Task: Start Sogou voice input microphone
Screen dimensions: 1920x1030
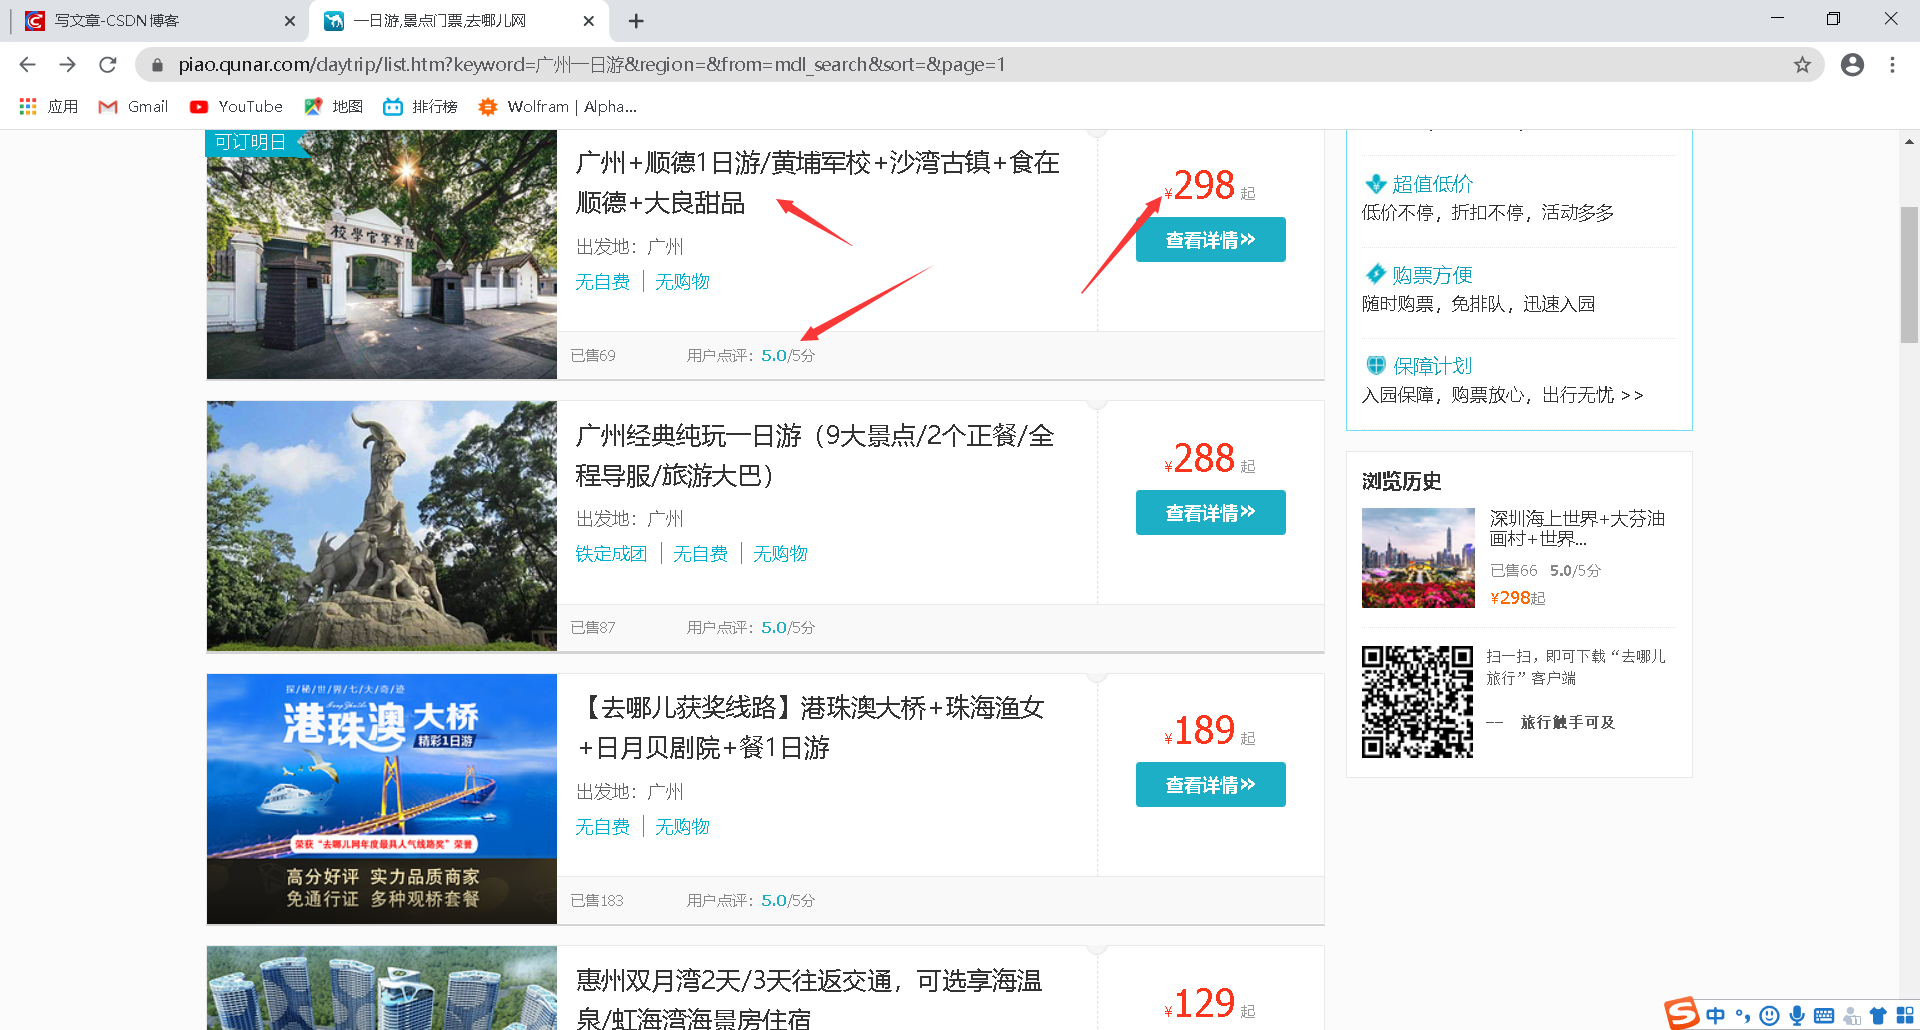Action: point(1797,1016)
